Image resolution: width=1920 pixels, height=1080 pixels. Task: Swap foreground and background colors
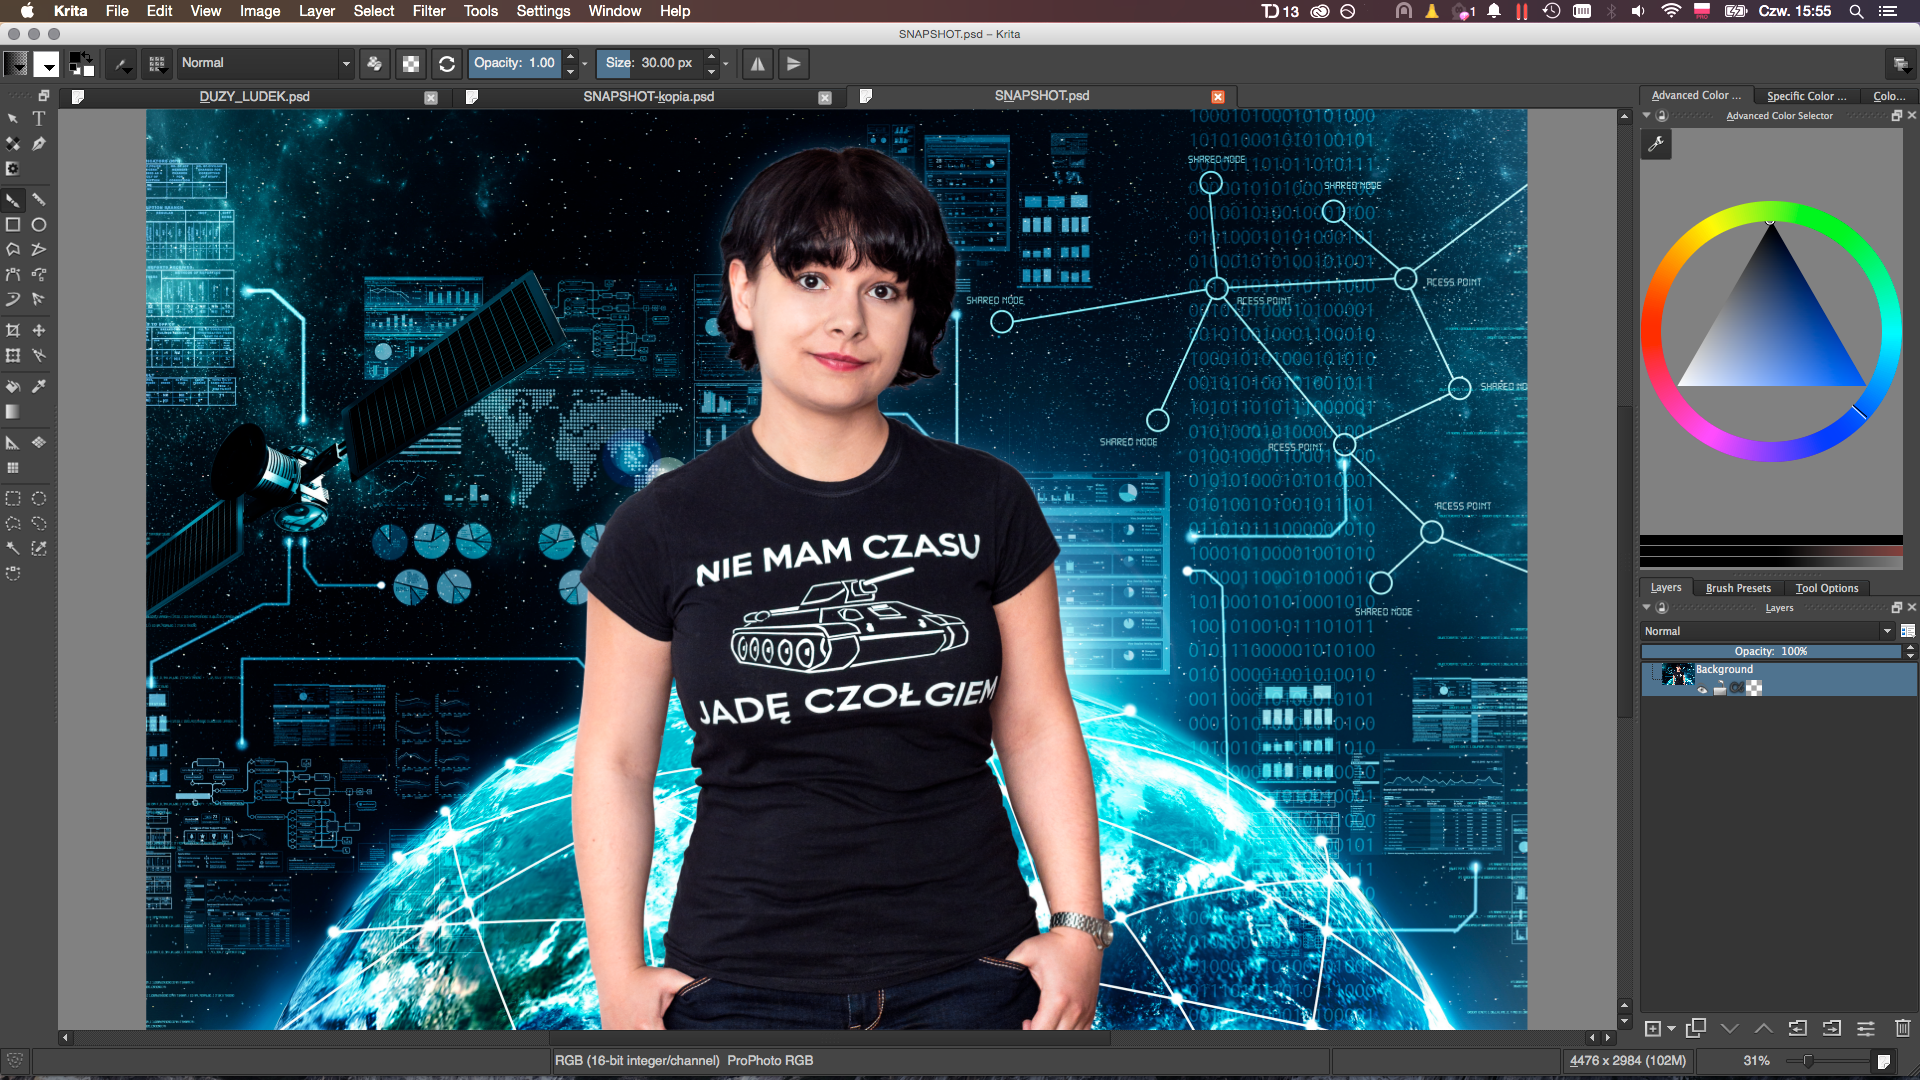point(88,56)
